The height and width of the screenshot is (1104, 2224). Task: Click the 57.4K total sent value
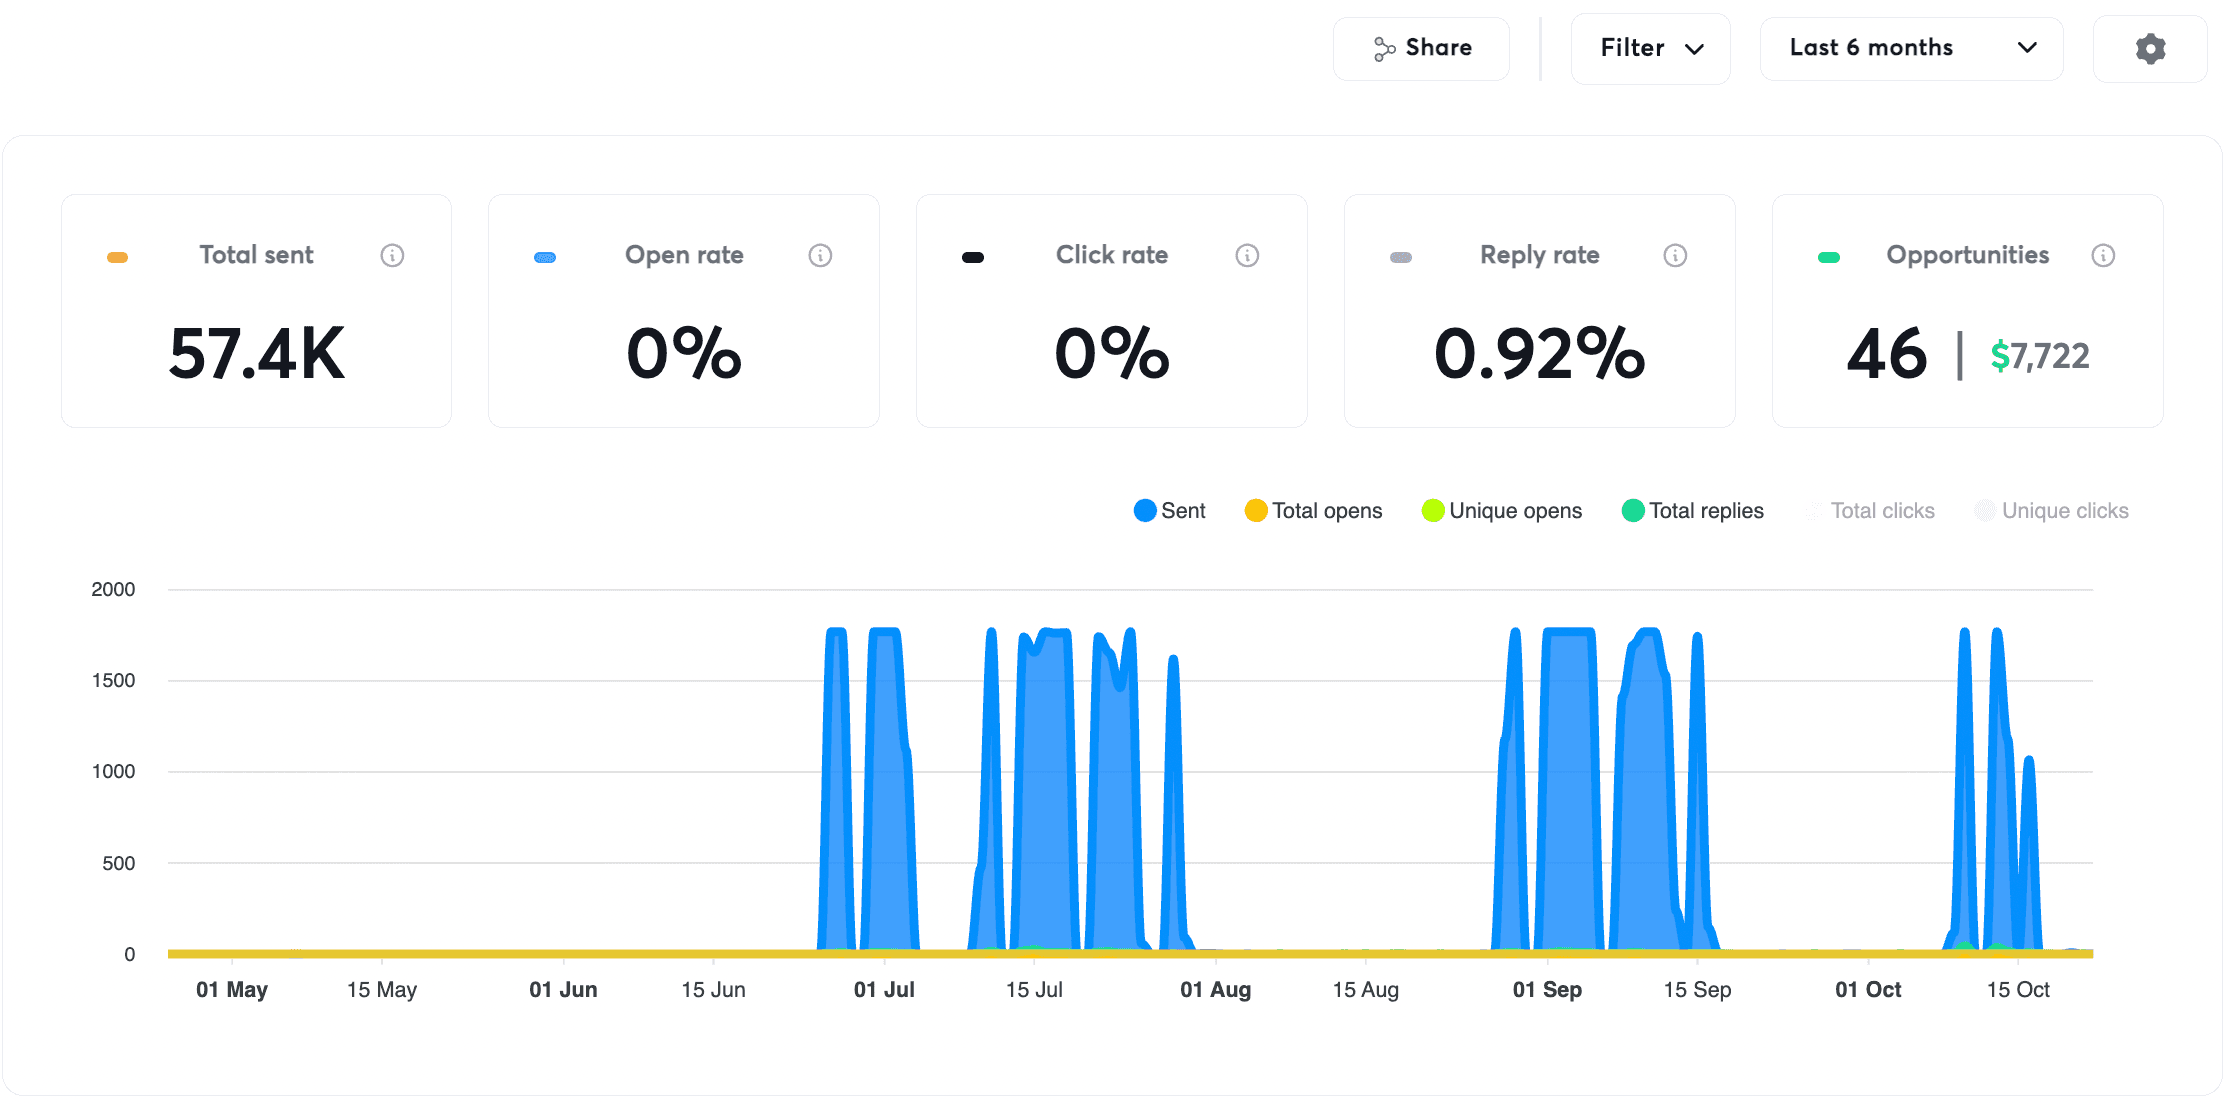257,354
